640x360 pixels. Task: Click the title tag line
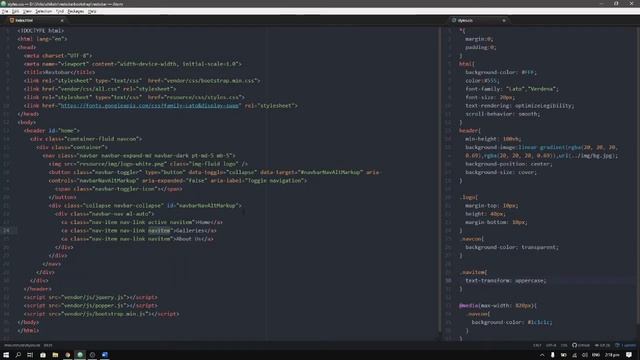(59, 72)
